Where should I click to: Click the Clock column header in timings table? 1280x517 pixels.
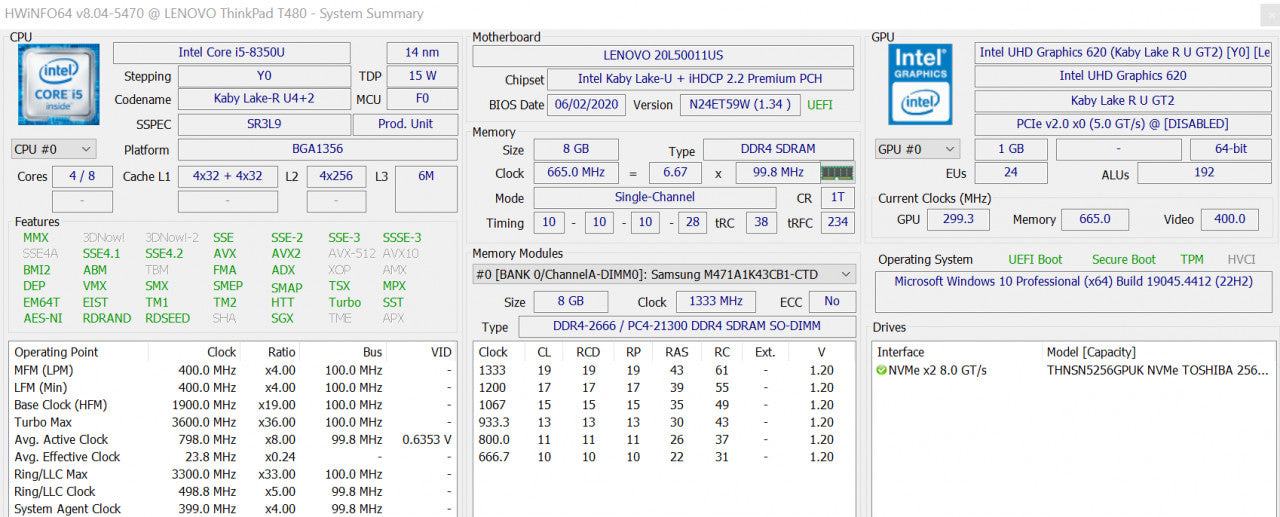(493, 352)
